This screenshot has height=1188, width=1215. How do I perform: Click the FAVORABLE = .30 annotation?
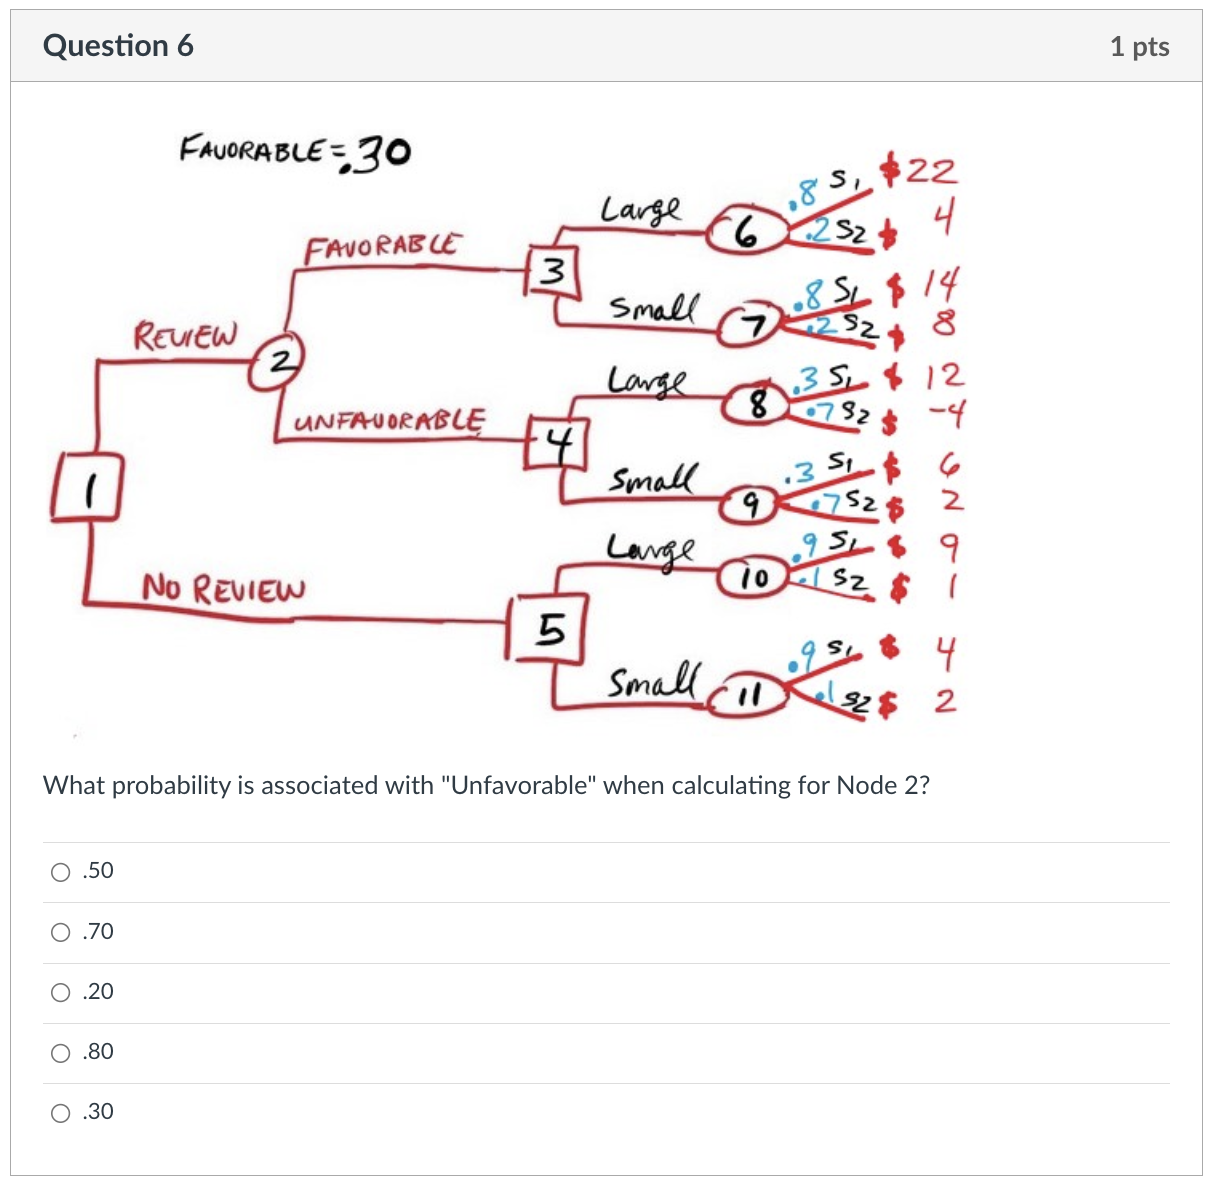point(293,153)
